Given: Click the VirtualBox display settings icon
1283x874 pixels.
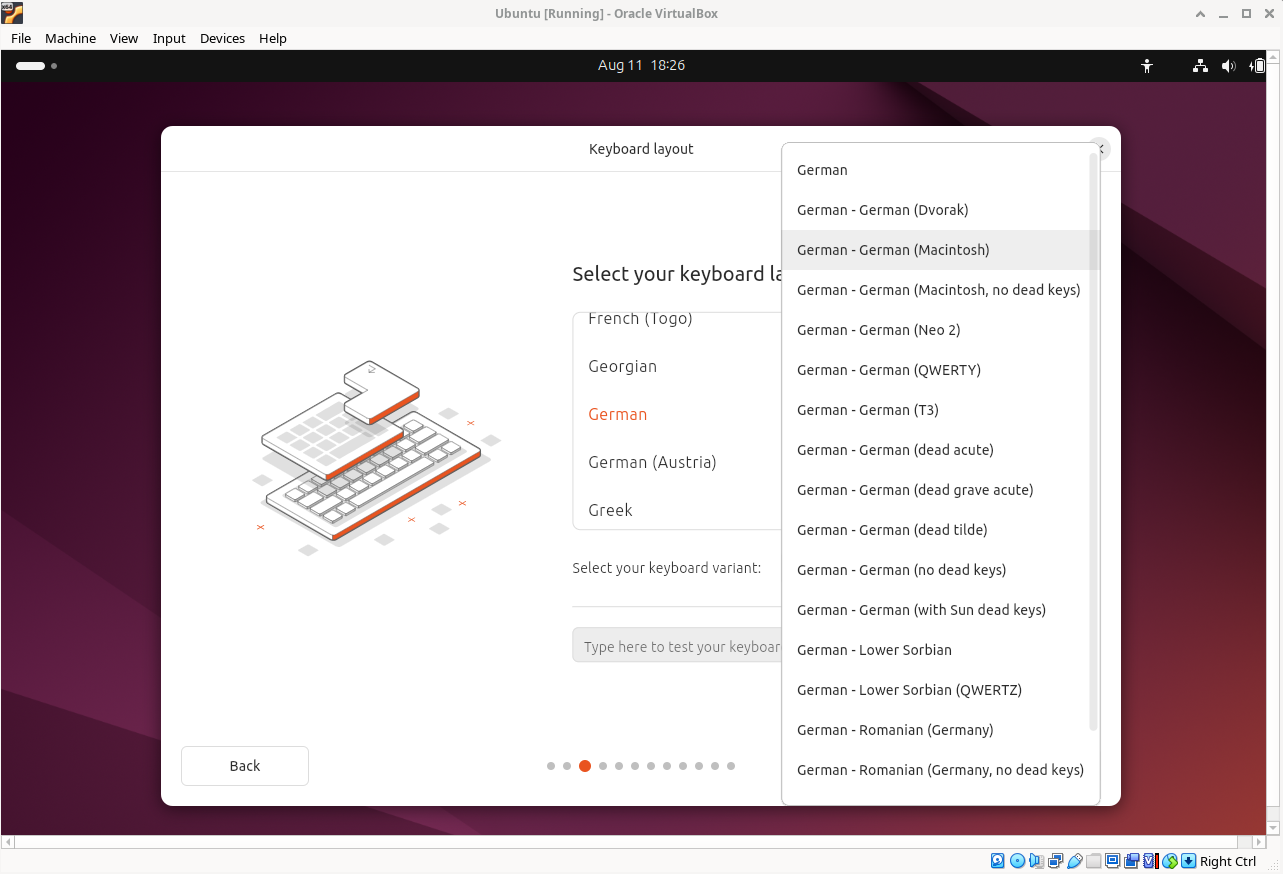Looking at the screenshot, I should 1113,861.
